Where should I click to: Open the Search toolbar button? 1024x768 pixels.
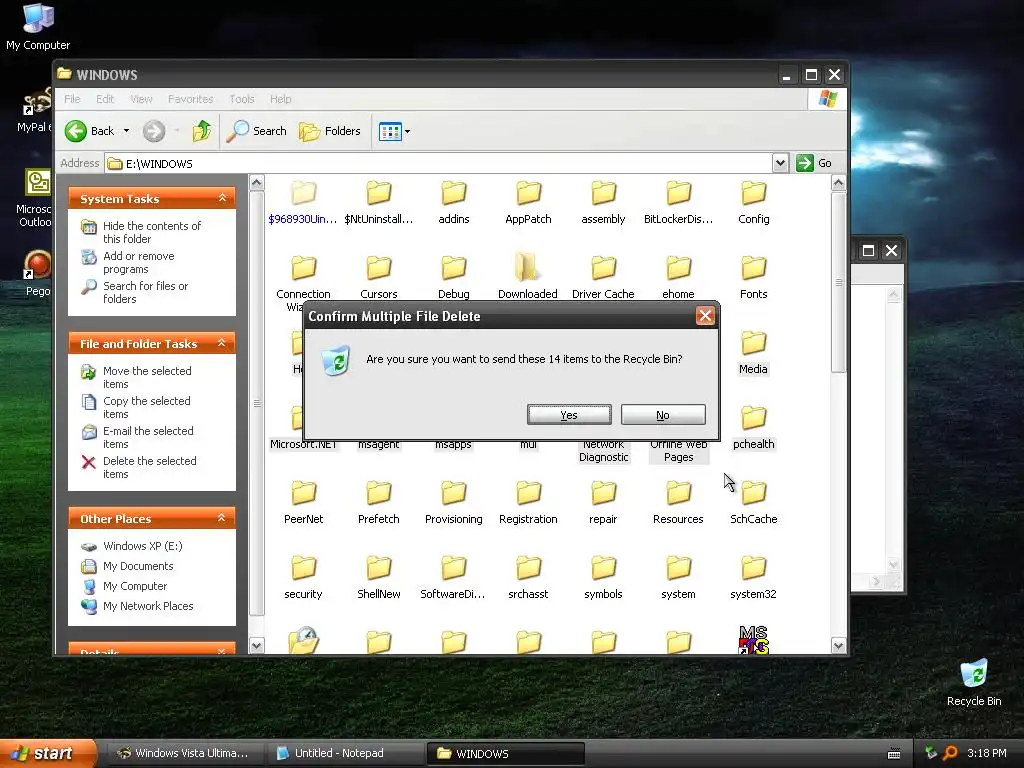point(257,131)
